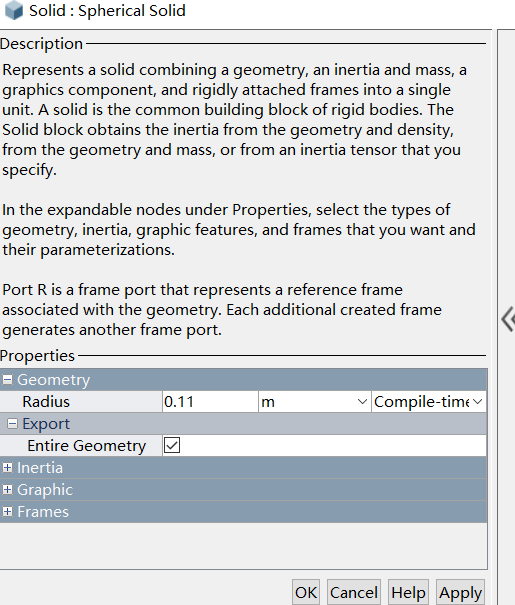Click the Graphic section header text

pos(45,490)
